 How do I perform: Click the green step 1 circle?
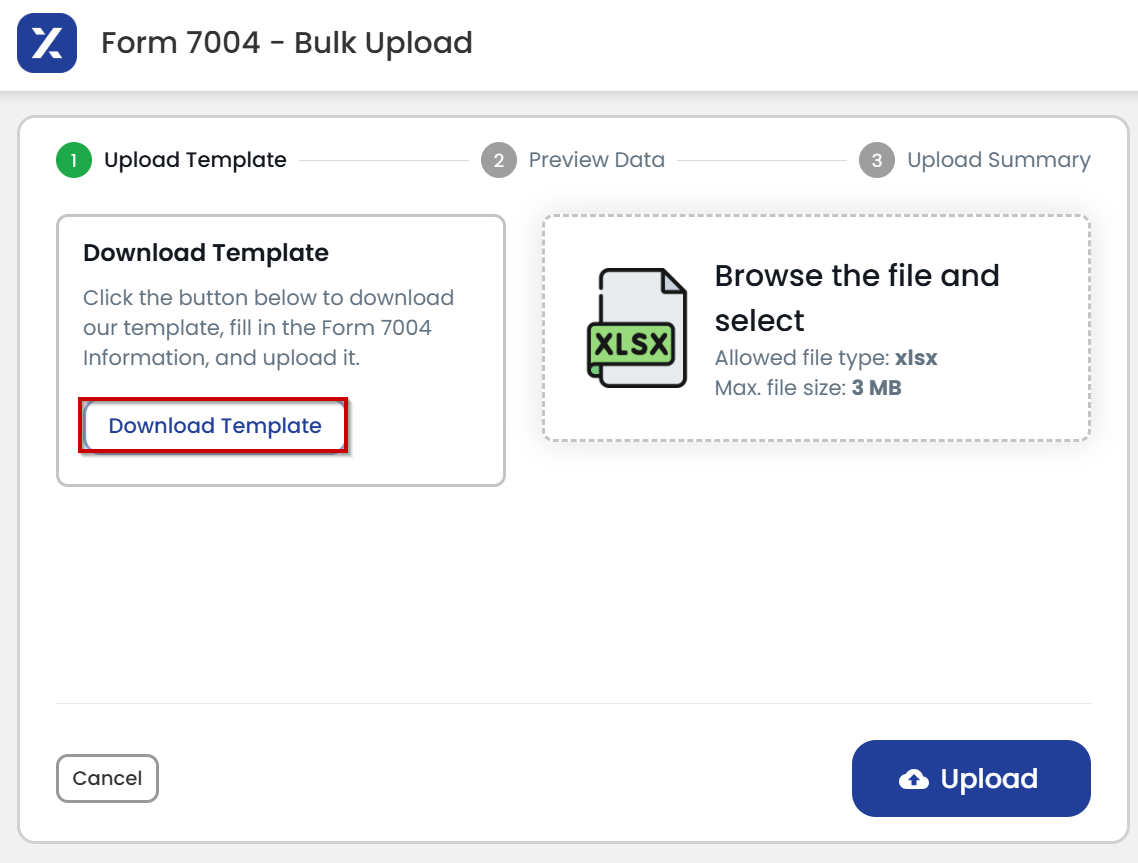pos(73,160)
